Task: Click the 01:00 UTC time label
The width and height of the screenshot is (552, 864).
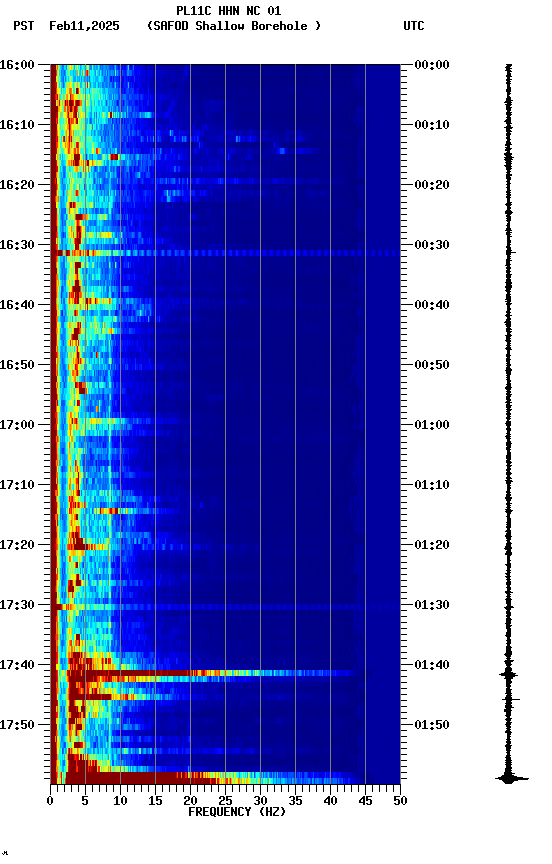Action: coord(432,425)
